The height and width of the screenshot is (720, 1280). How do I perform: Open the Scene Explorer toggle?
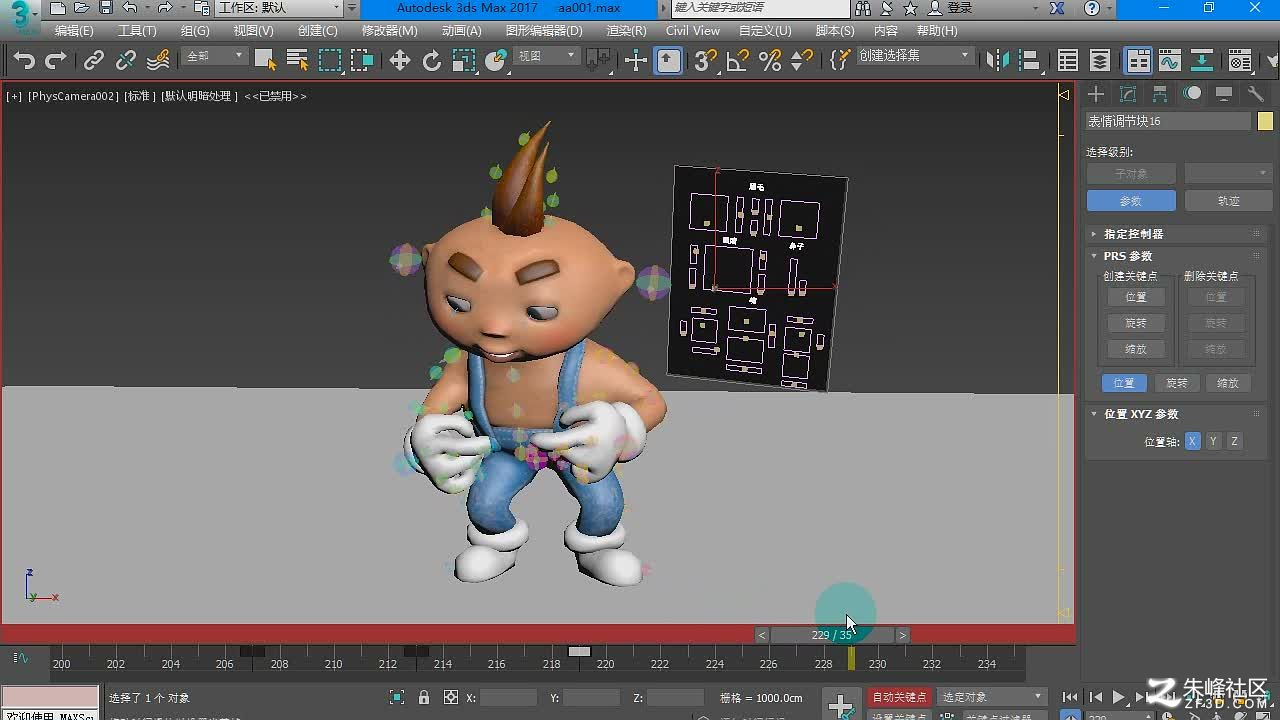coord(1068,61)
